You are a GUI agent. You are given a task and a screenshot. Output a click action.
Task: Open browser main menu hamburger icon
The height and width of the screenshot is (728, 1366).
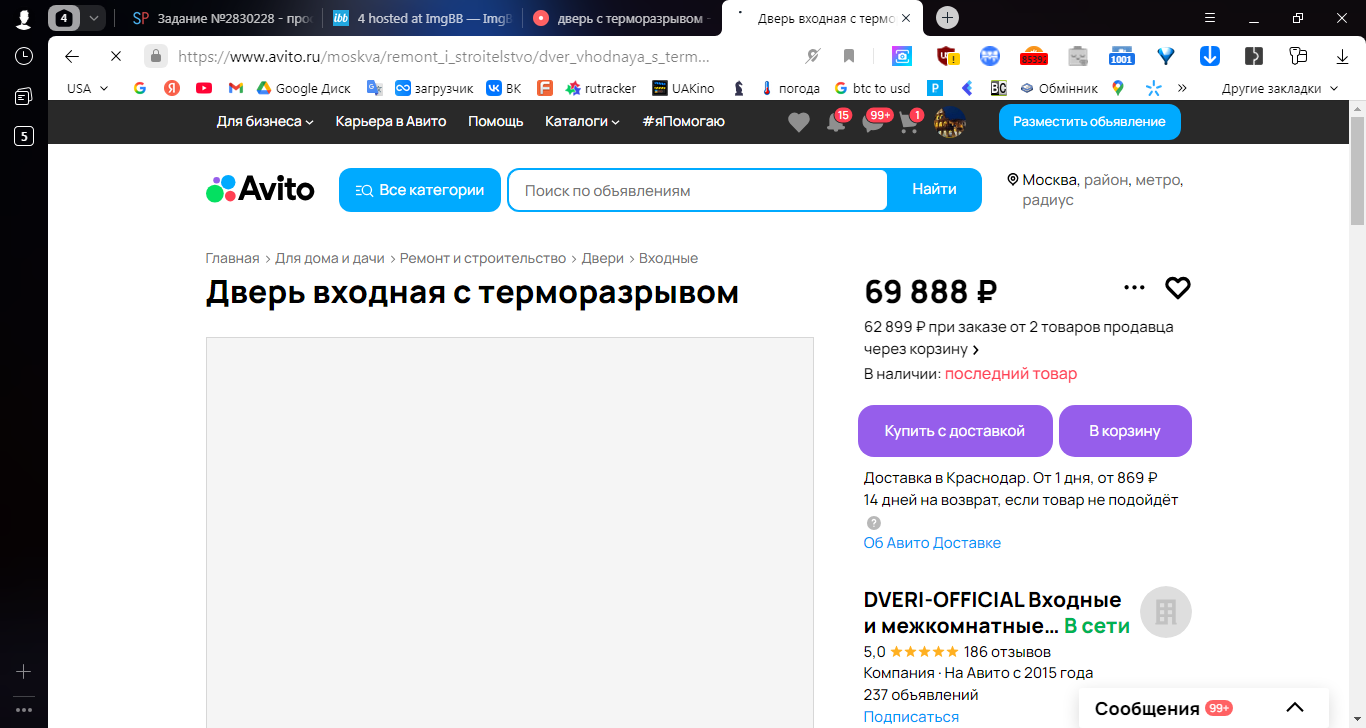pos(1209,18)
